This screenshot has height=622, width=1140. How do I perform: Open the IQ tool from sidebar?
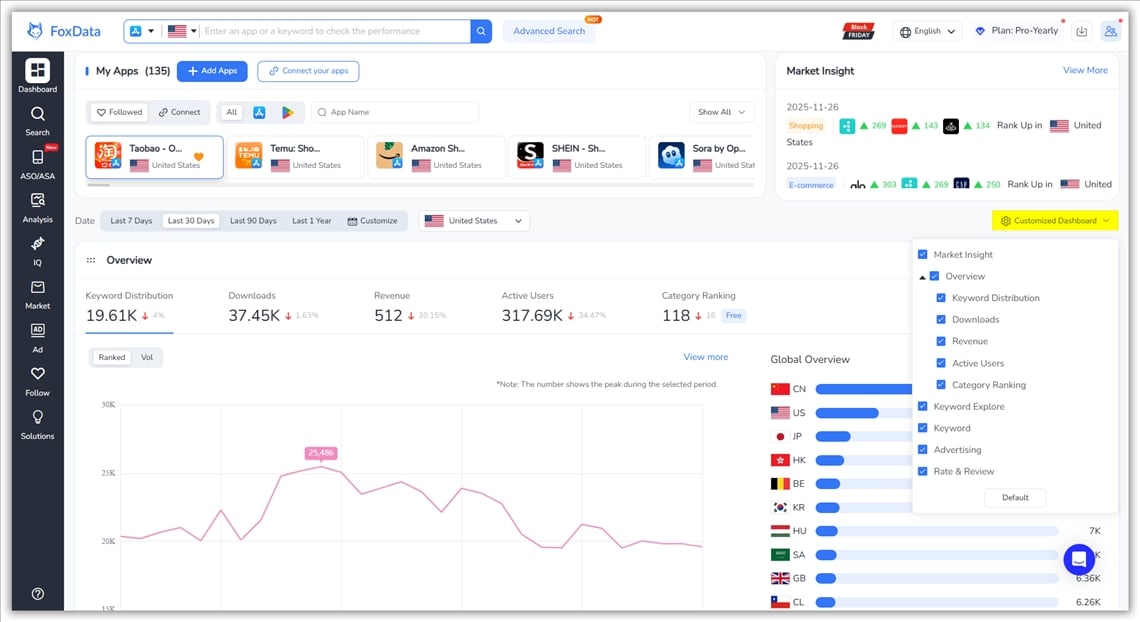coord(37,253)
